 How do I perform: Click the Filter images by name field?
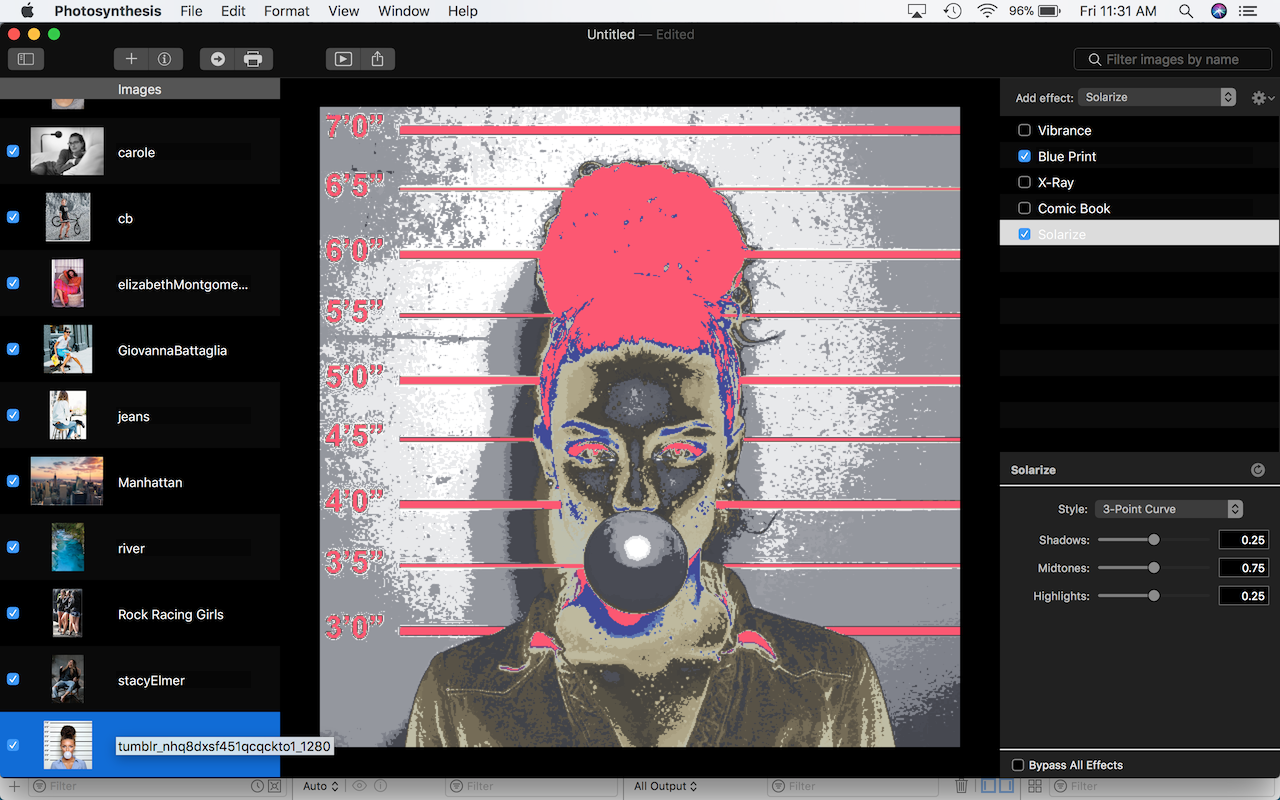[1172, 59]
